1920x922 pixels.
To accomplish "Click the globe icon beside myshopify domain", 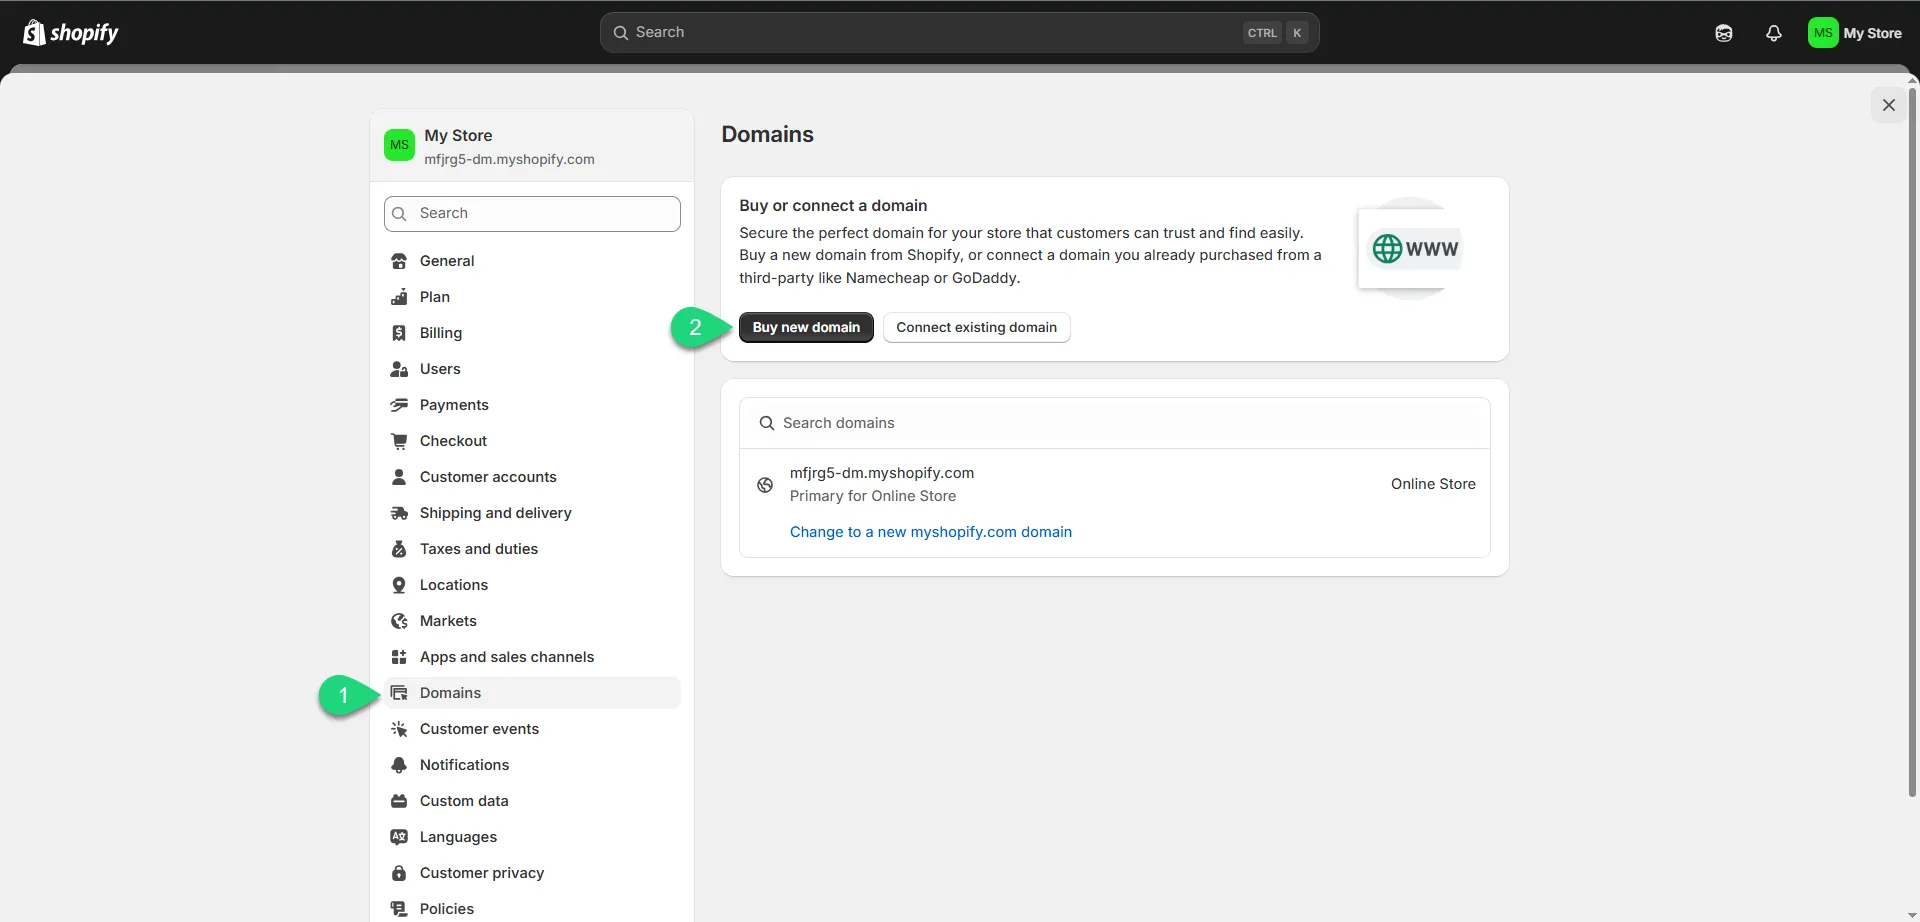I will pyautogui.click(x=765, y=485).
